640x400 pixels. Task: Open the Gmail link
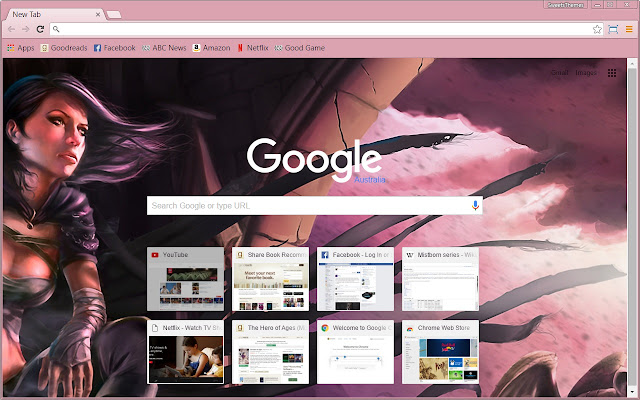(x=560, y=73)
